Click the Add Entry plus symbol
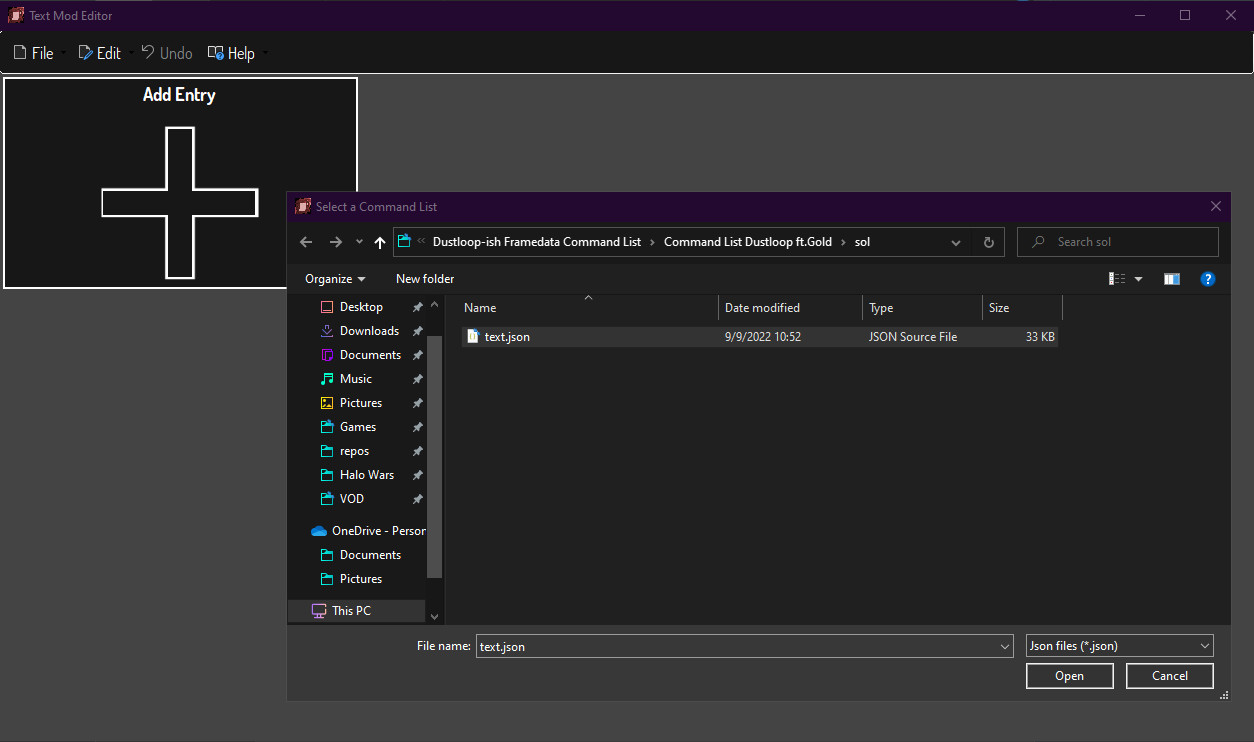The height and width of the screenshot is (742, 1254). 178,203
